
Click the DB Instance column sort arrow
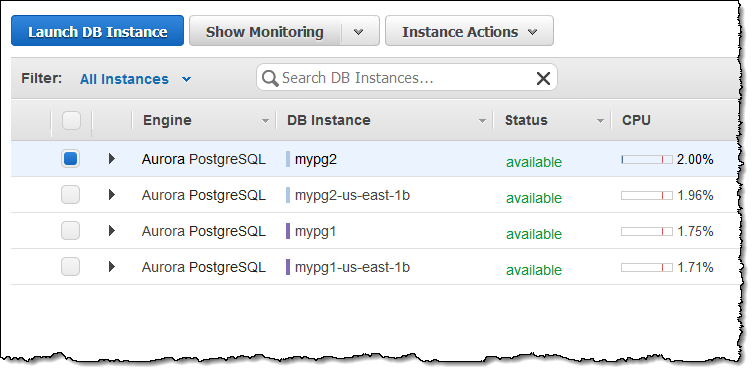(x=482, y=122)
